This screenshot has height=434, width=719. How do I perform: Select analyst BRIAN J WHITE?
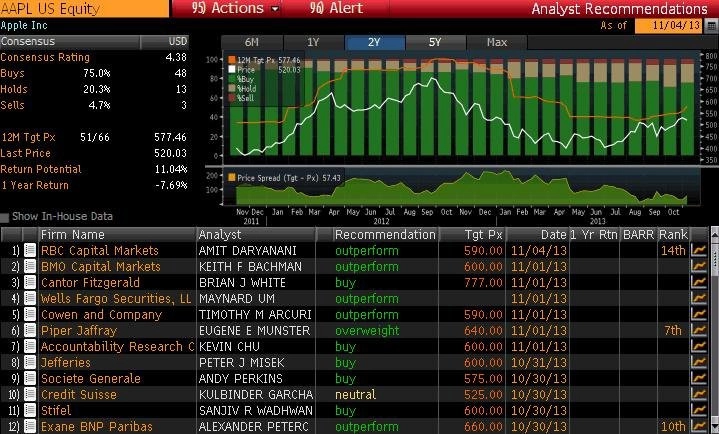pyautogui.click(x=242, y=283)
